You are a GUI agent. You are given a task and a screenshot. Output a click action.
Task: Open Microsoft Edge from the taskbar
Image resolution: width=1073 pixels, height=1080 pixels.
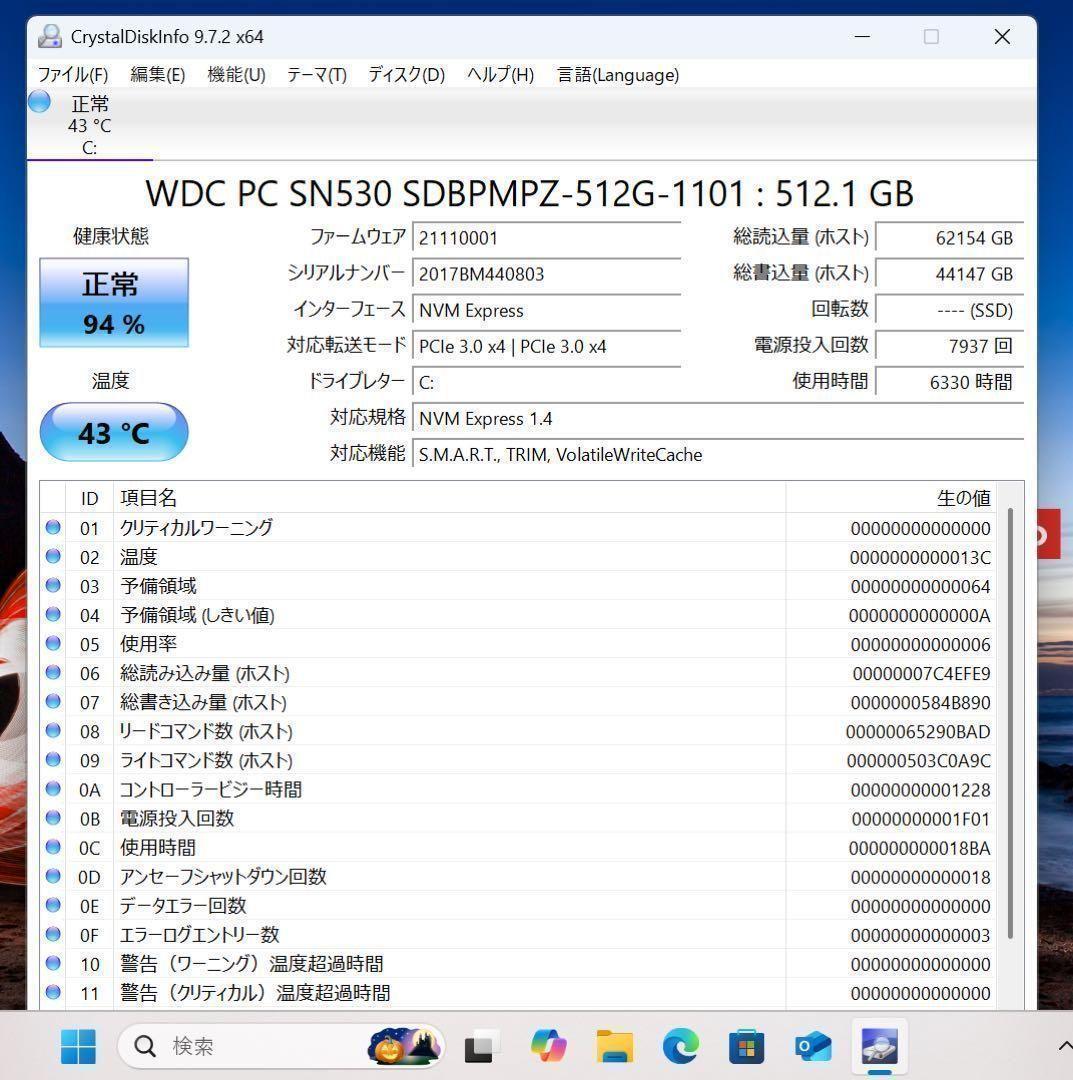(680, 1046)
